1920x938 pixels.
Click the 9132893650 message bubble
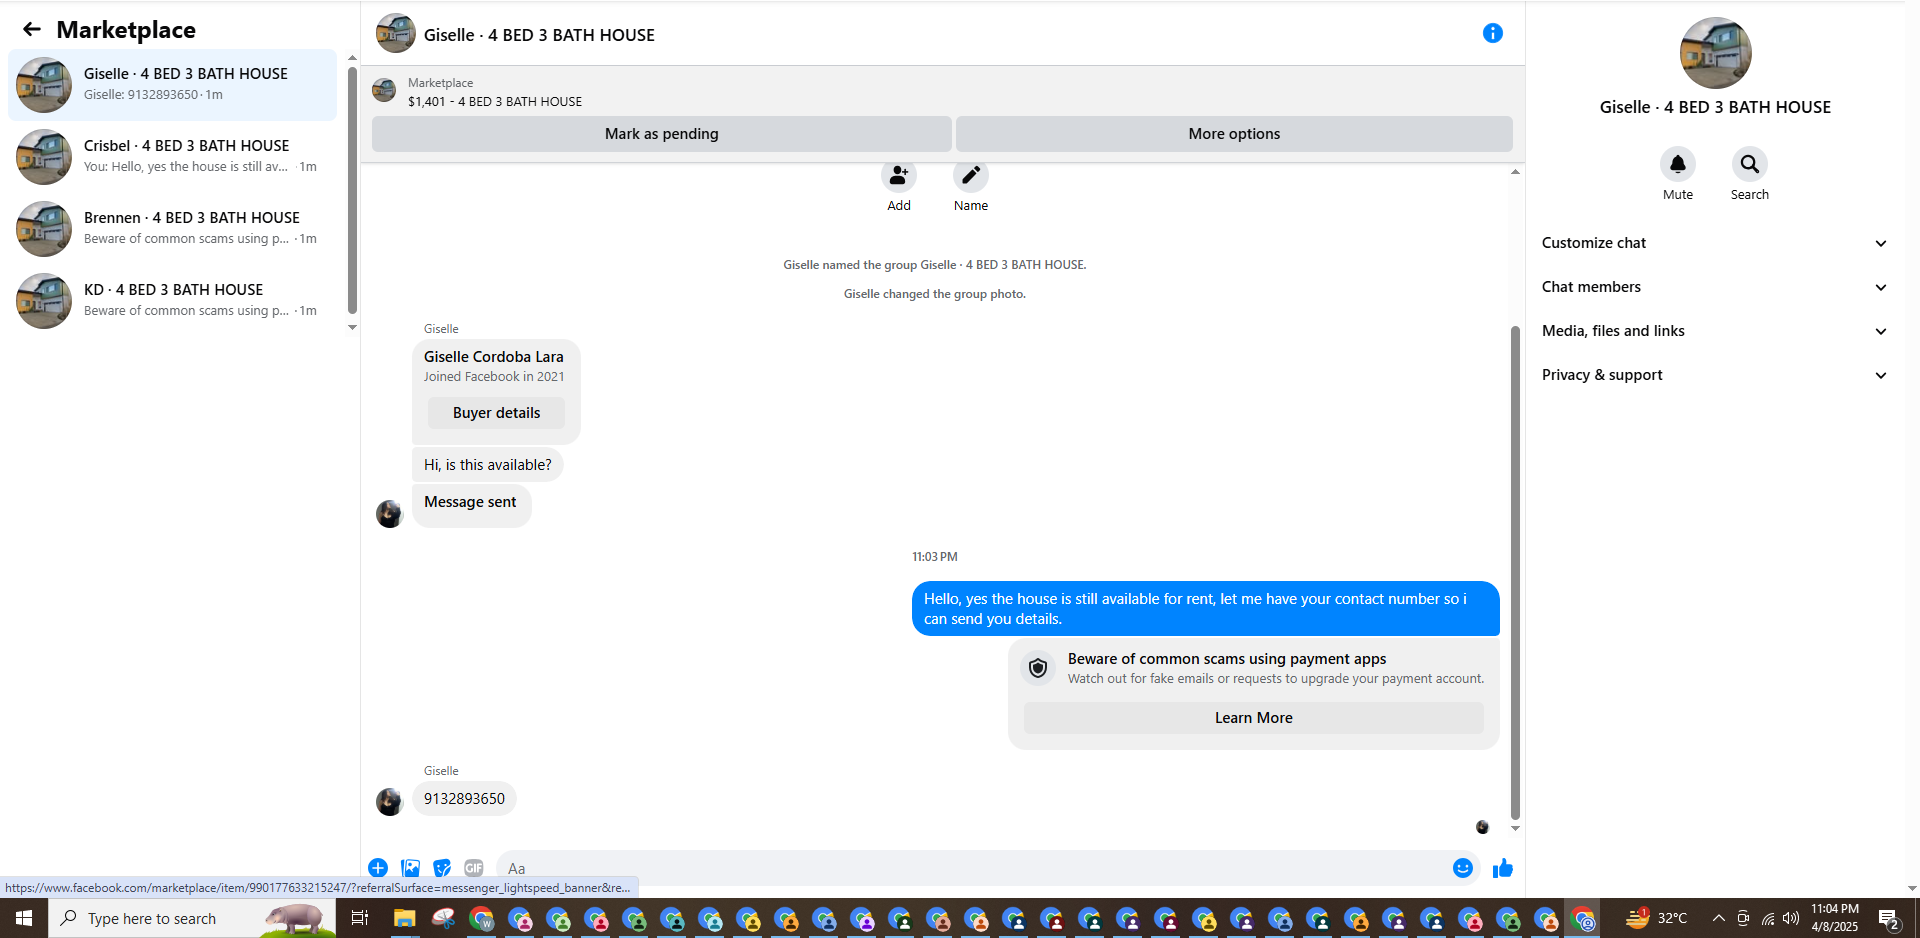coord(464,799)
